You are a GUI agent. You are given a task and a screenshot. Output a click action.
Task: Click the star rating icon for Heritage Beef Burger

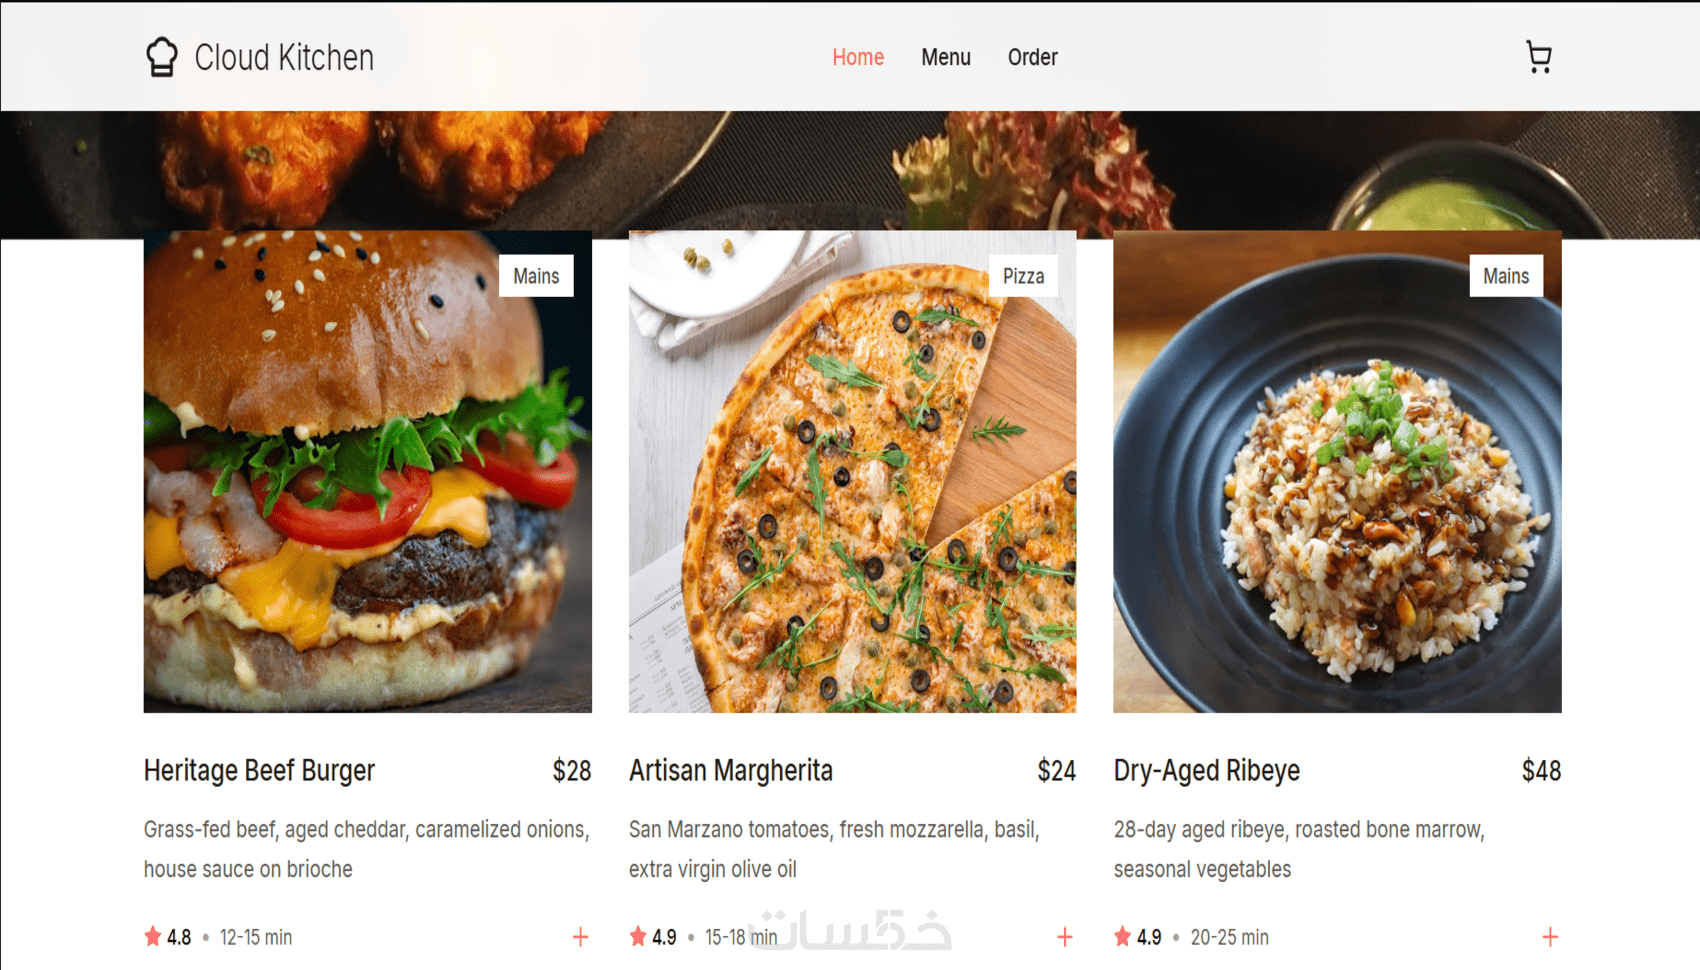pos(152,937)
